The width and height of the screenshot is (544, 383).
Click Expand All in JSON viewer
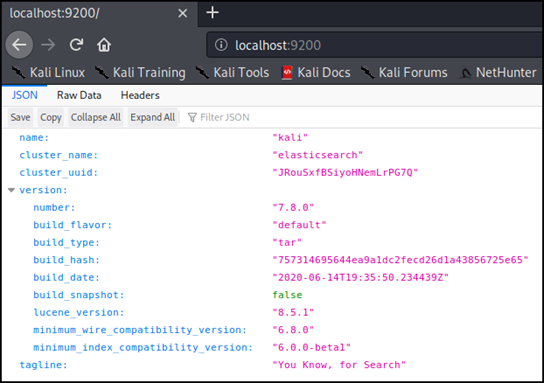click(x=153, y=117)
